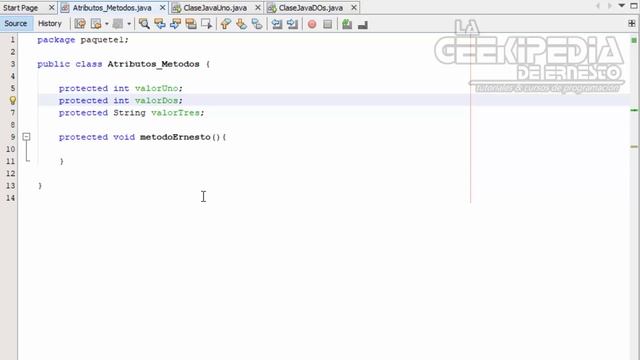Click Shift Line Left icon

point(277,24)
